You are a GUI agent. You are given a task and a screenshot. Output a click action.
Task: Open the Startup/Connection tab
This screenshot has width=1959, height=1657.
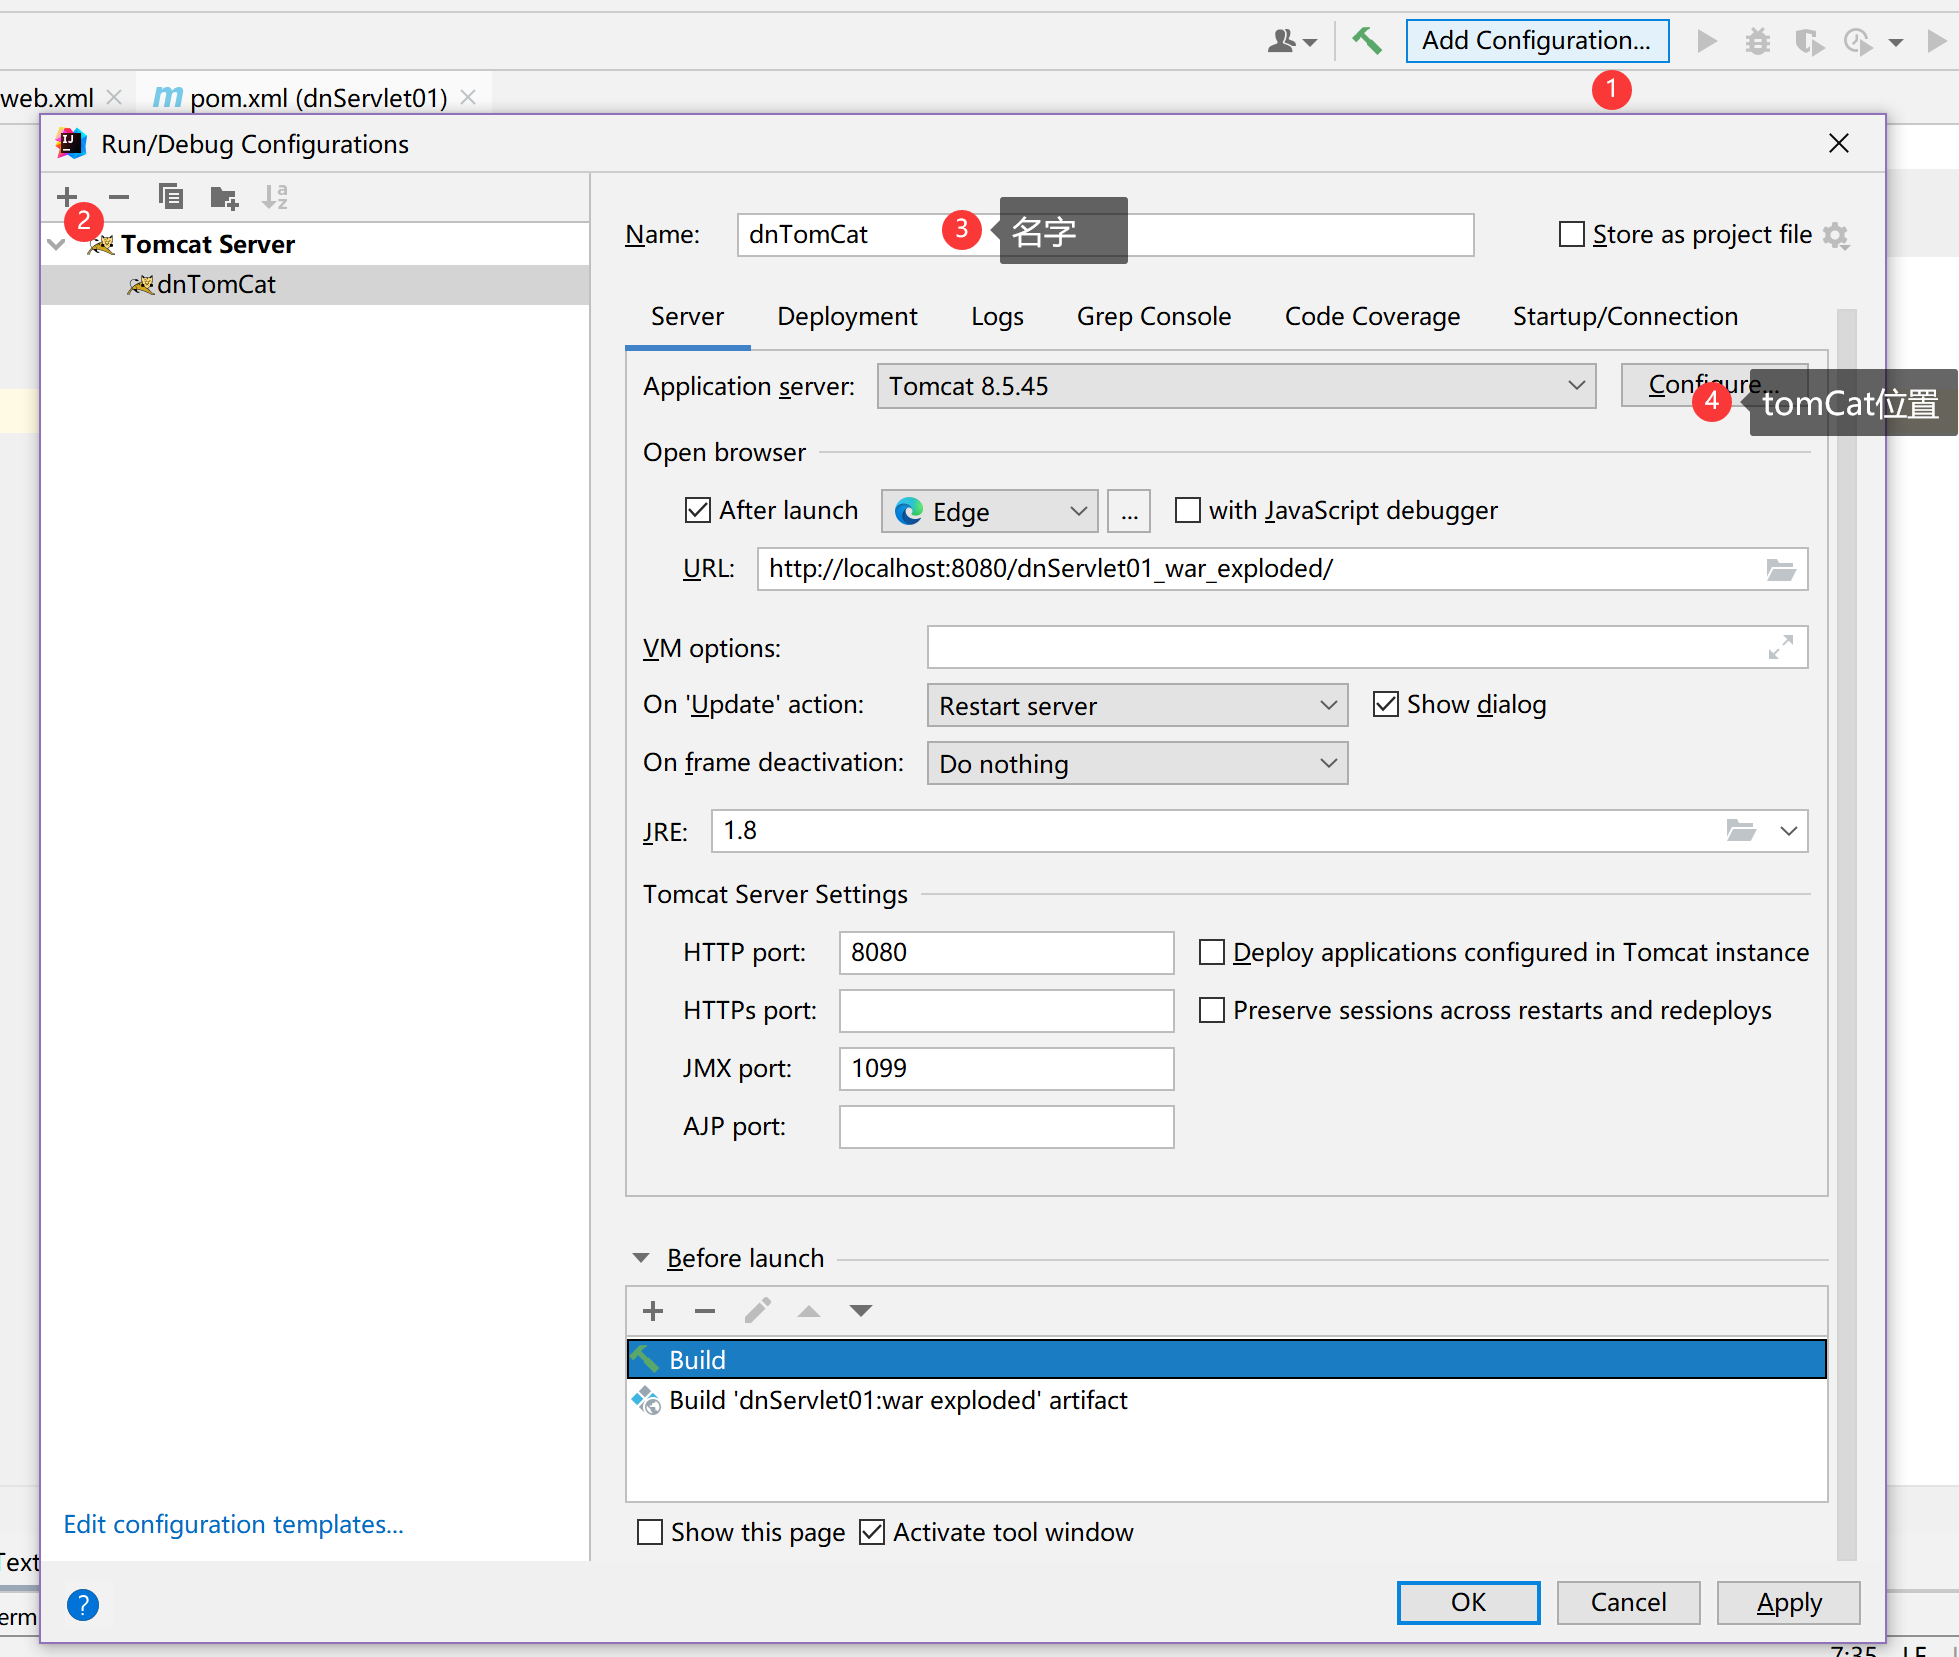[x=1624, y=317]
